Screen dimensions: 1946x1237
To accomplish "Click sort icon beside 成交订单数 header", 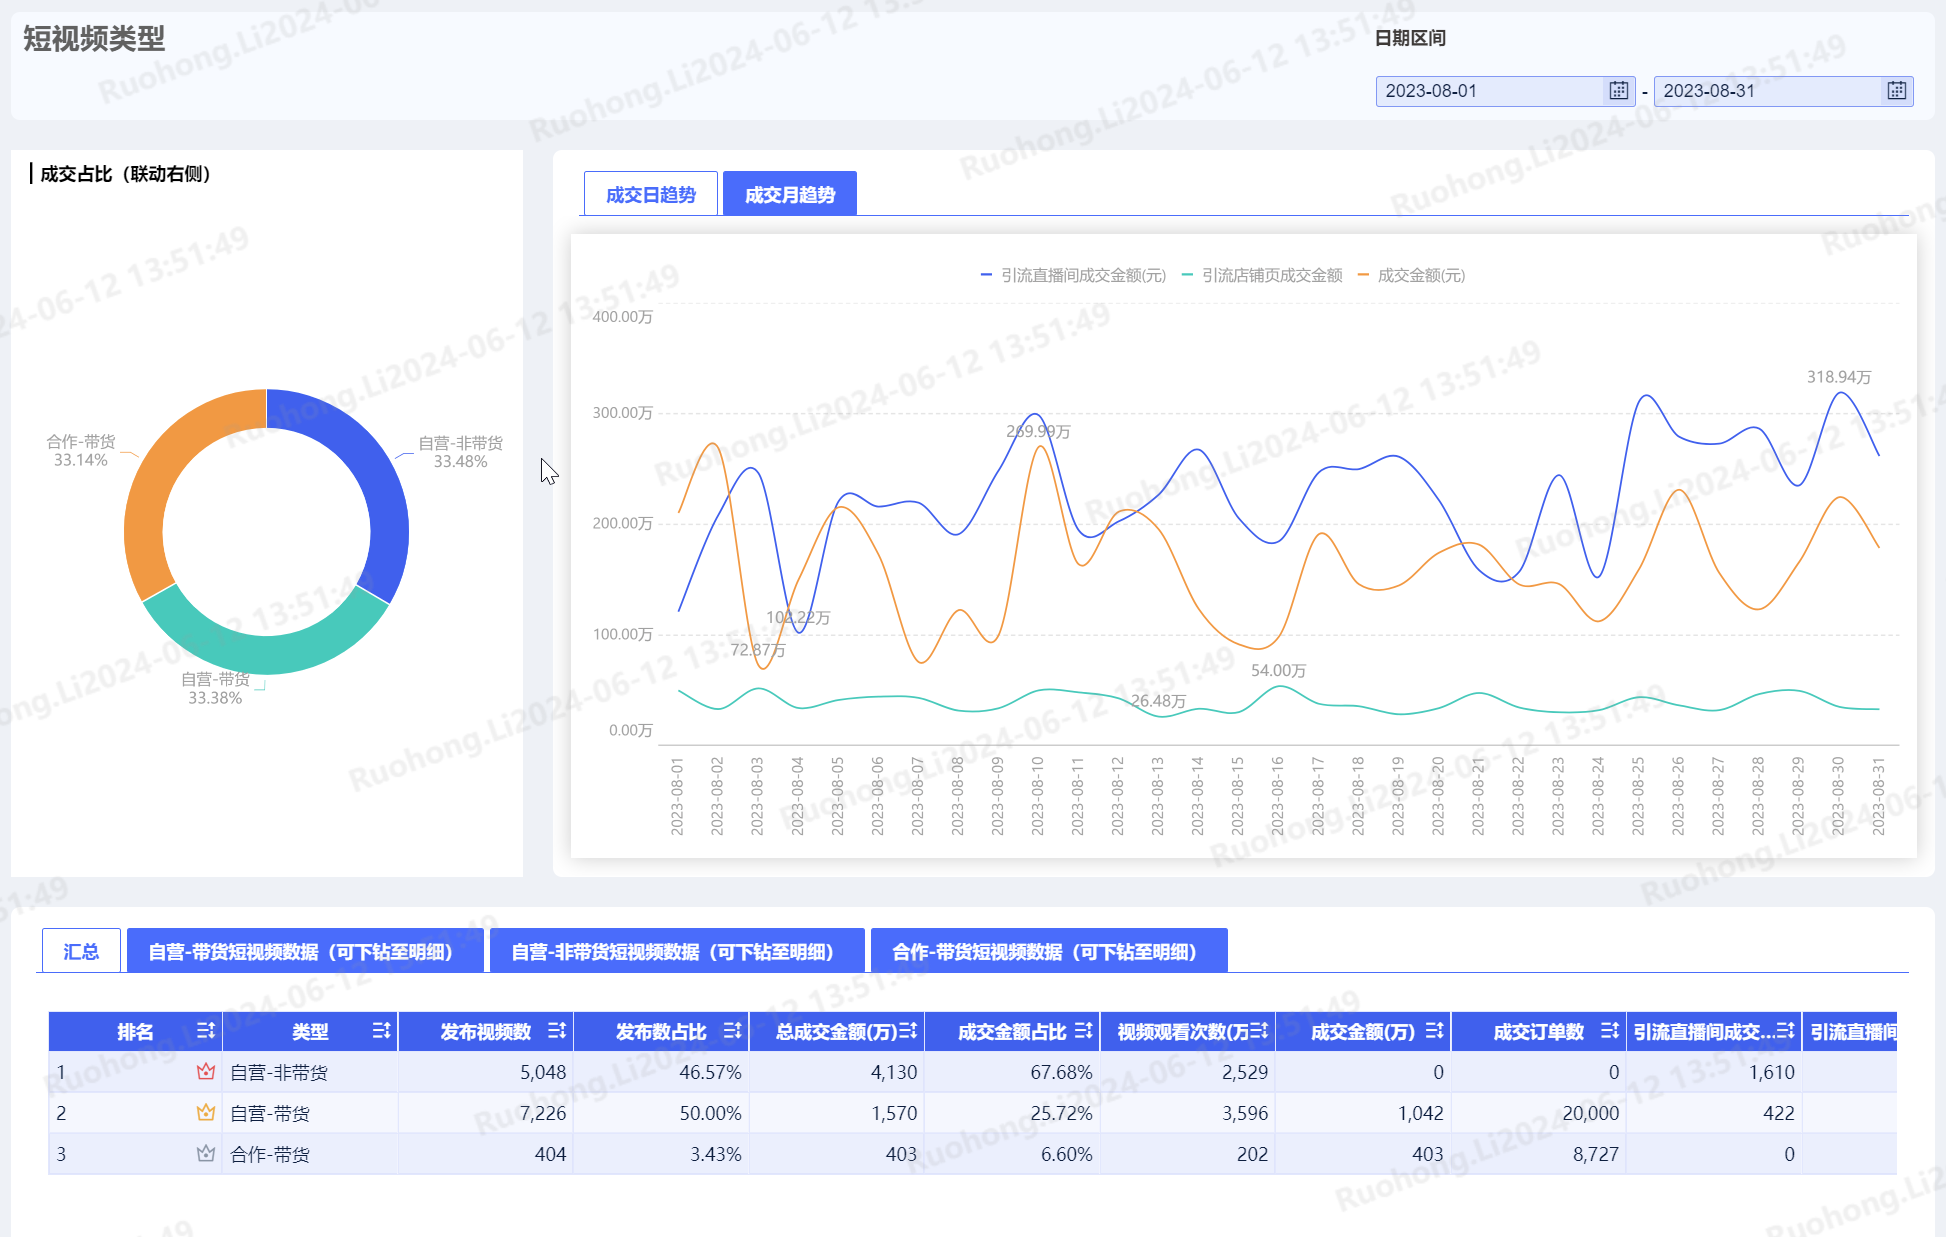I will coord(1609,1031).
